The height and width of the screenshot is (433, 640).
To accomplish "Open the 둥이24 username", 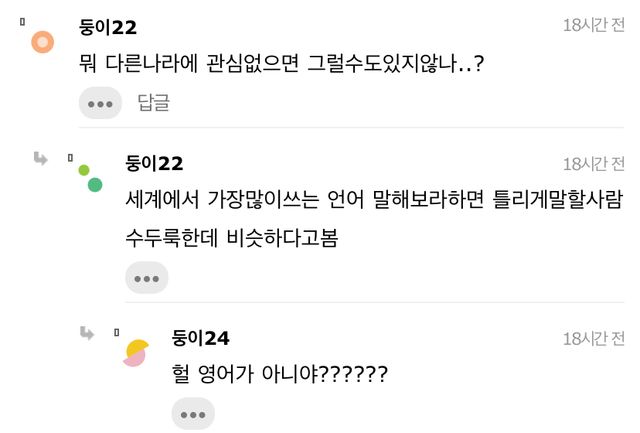I will tap(201, 338).
